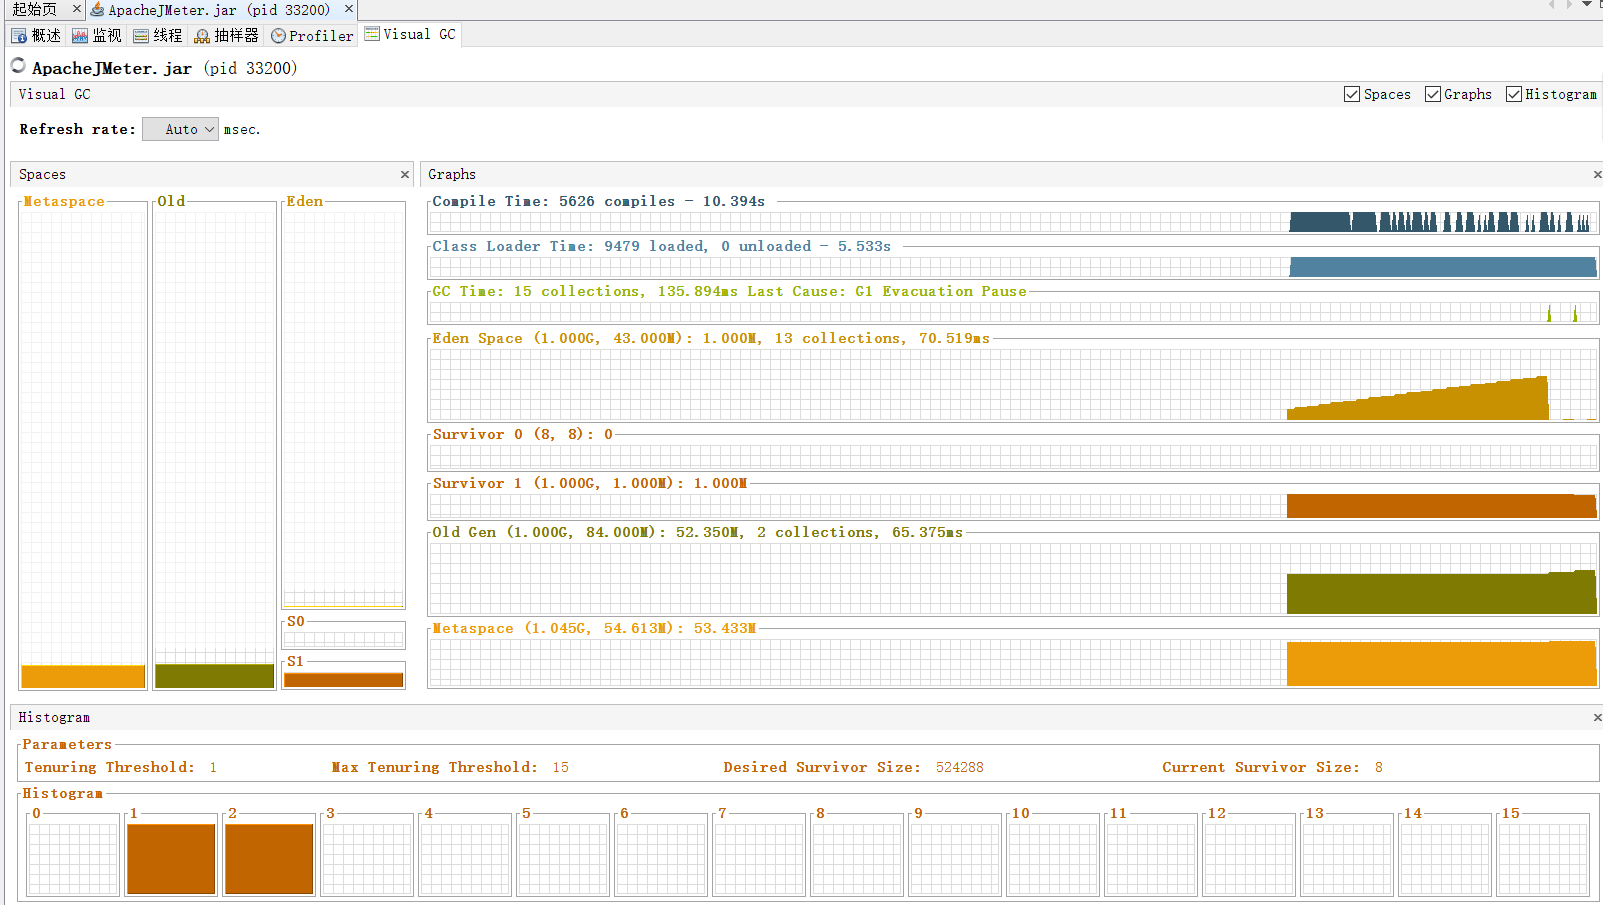Screen dimensions: 1603x905
Task: Click the loading spinner icon beside ApacheJMeter.jar title
Action: click(18, 66)
